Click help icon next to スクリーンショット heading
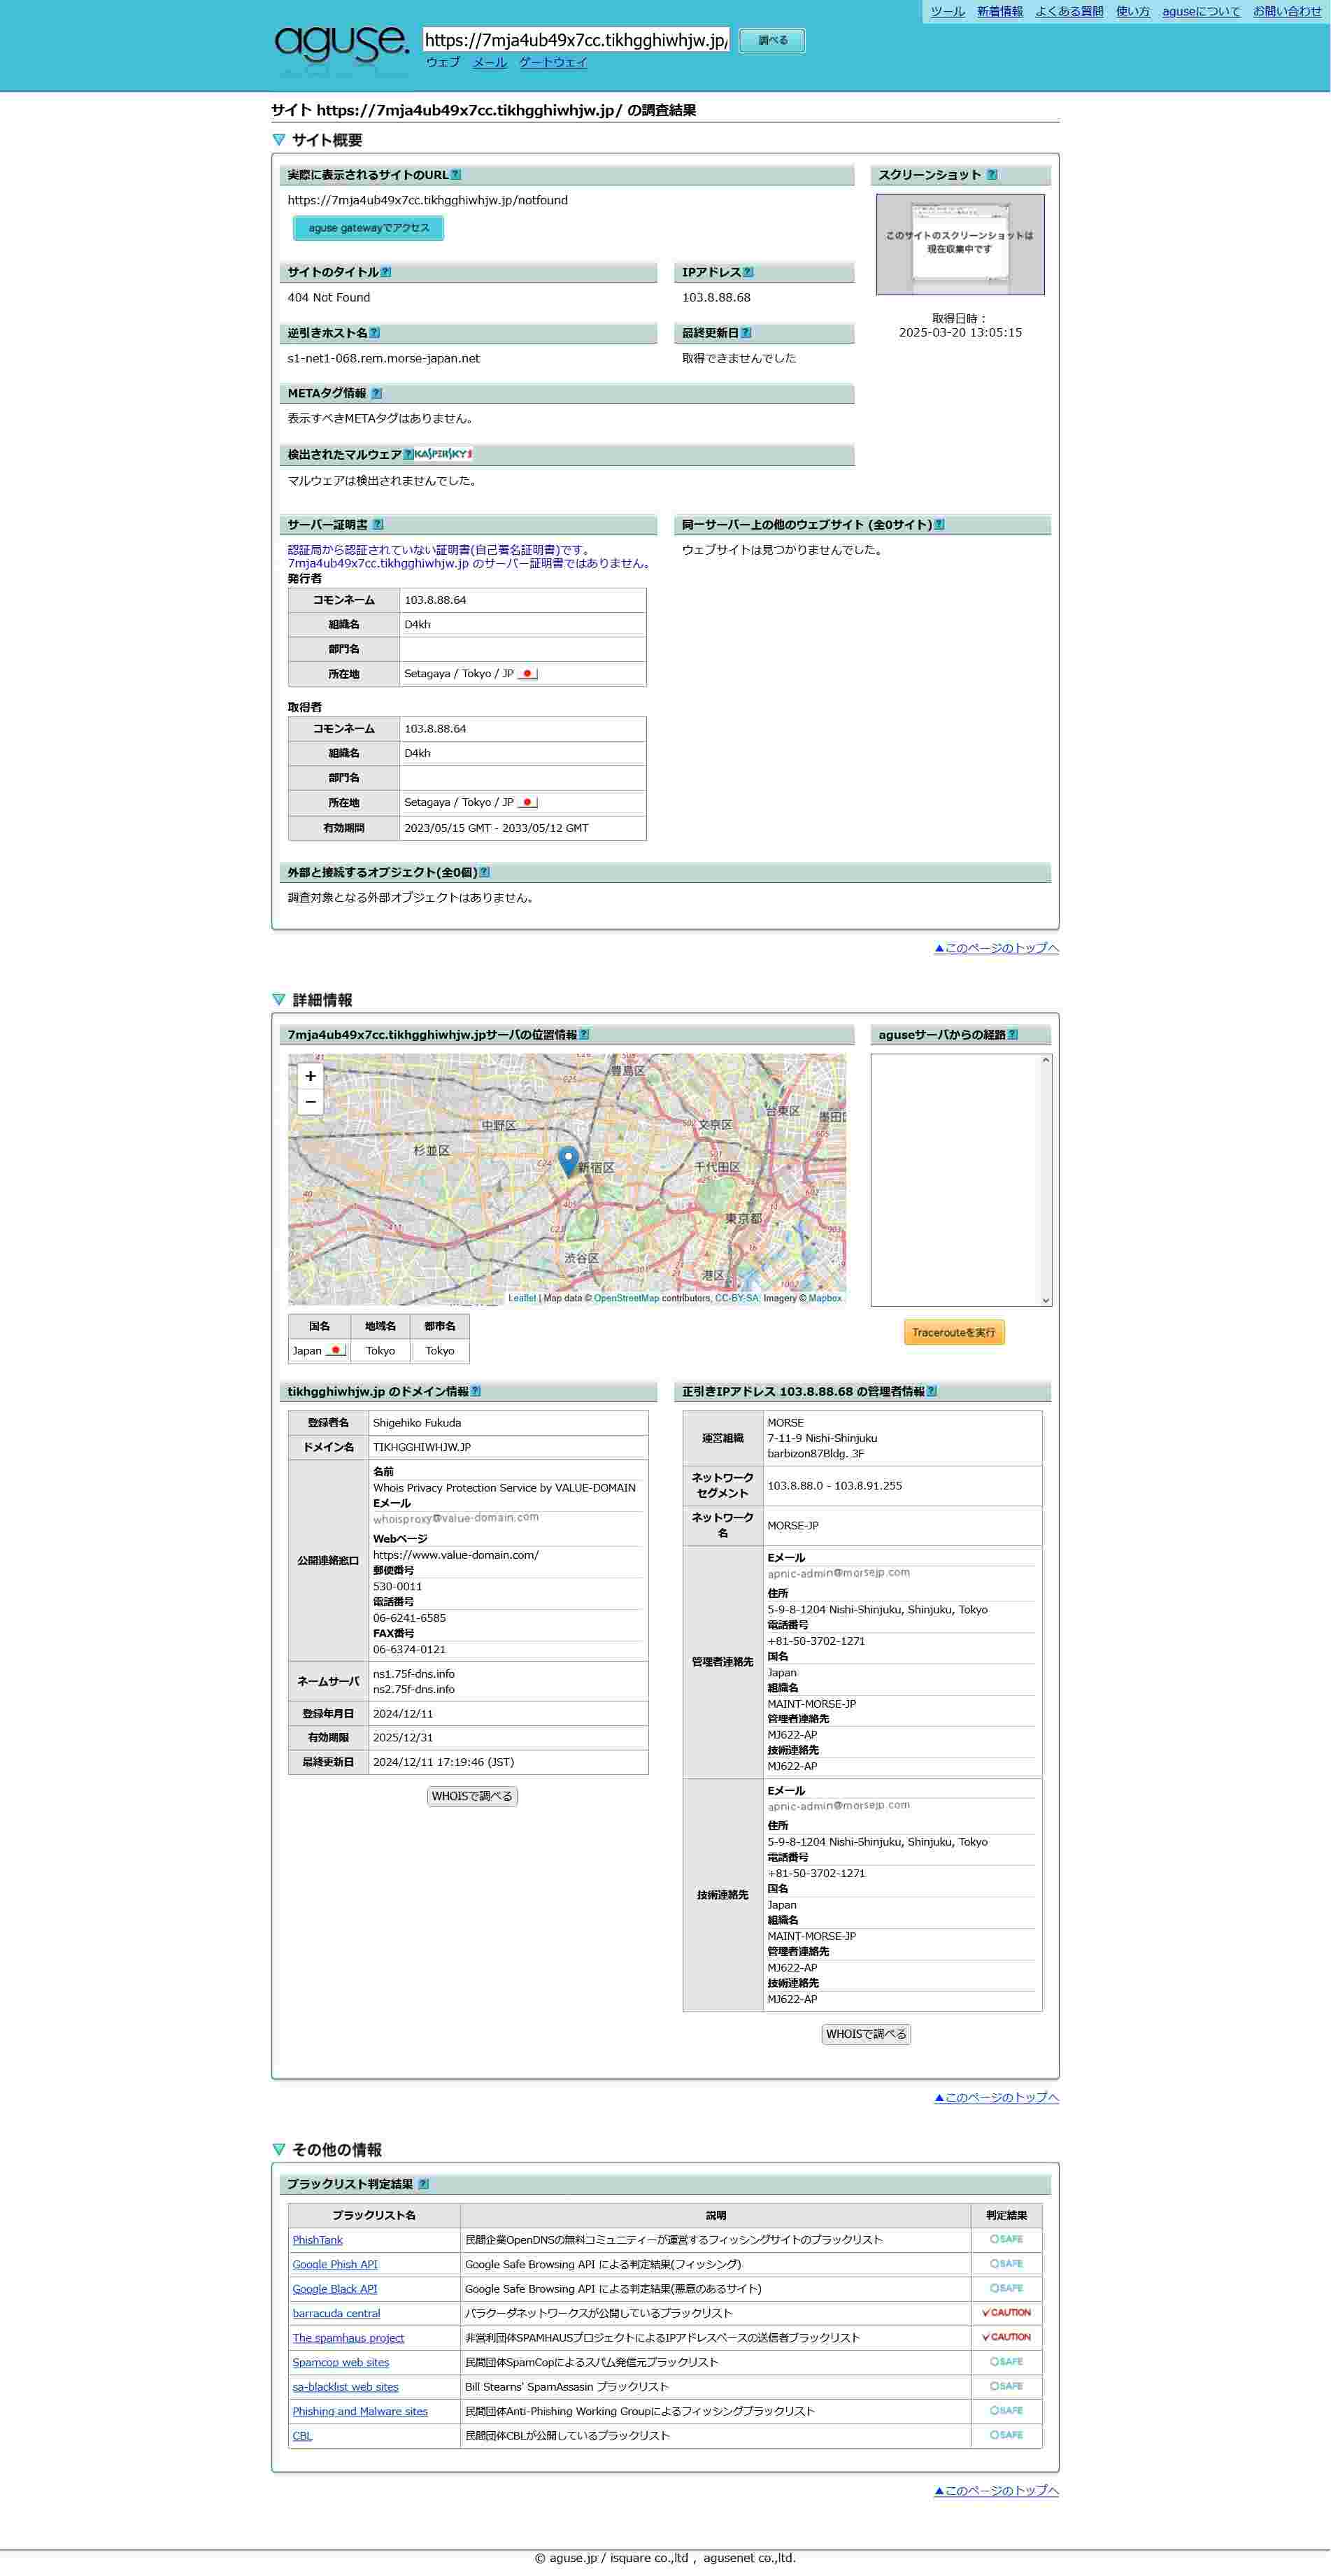 click(992, 175)
